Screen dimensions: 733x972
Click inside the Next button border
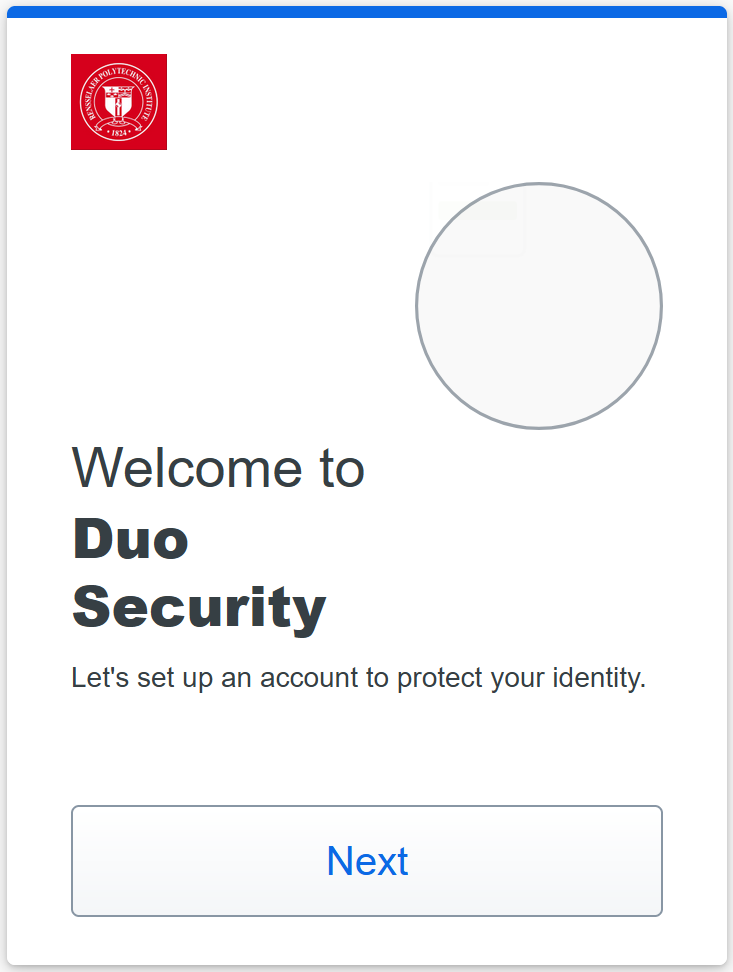(366, 861)
